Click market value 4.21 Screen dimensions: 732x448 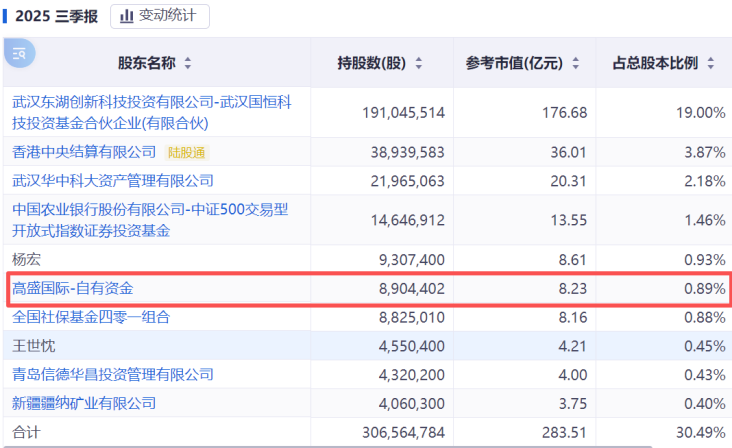(x=572, y=346)
